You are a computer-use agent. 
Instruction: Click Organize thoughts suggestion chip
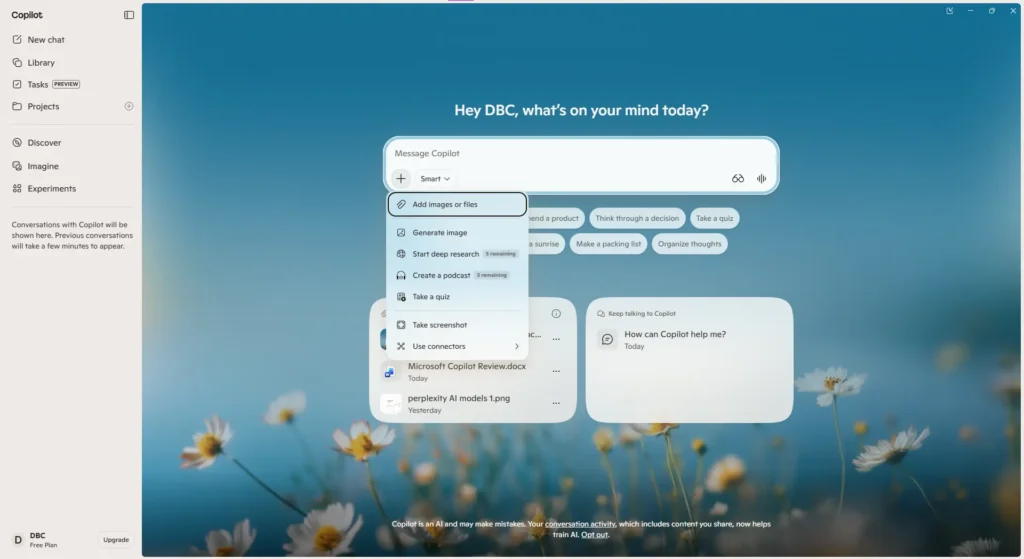click(689, 244)
